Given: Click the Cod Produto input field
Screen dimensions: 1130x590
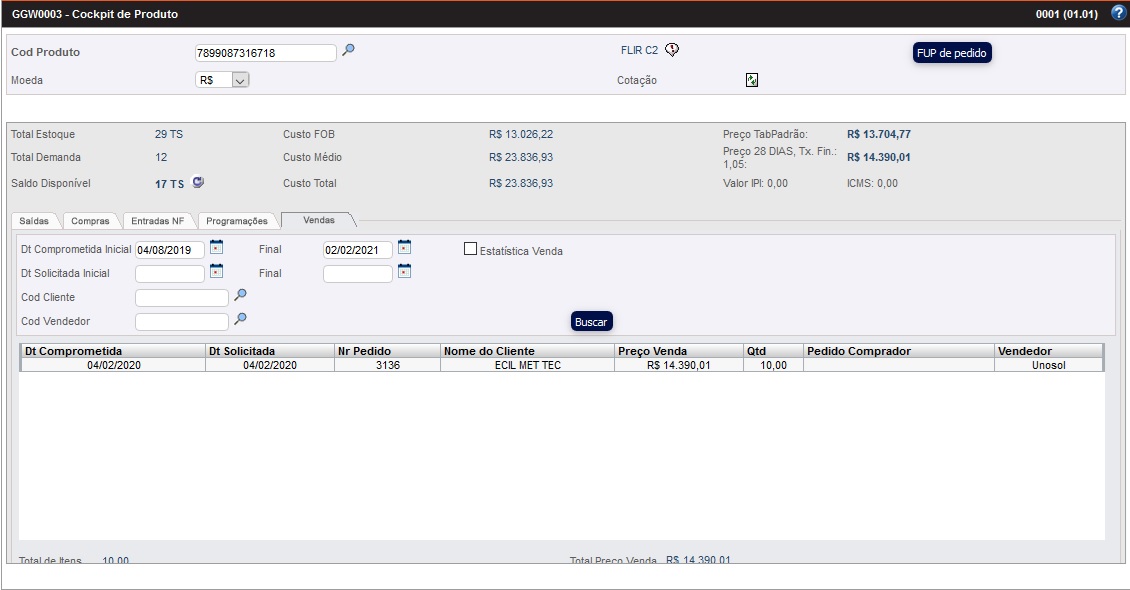Looking at the screenshot, I should coord(265,53).
